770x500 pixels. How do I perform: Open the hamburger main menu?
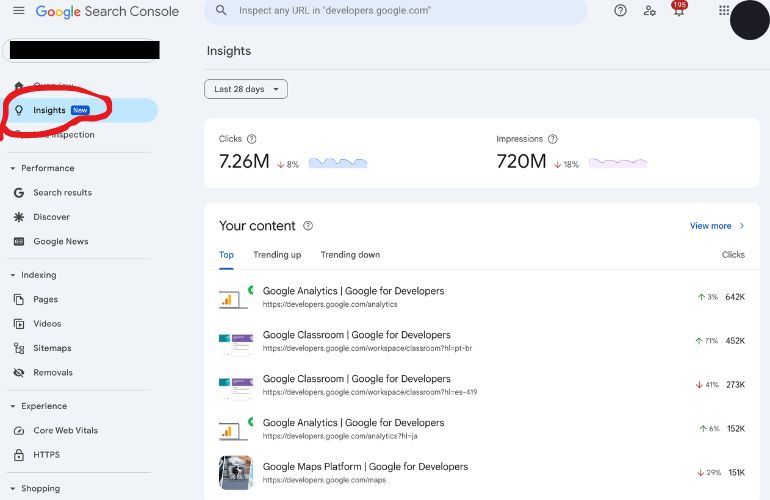coord(19,10)
